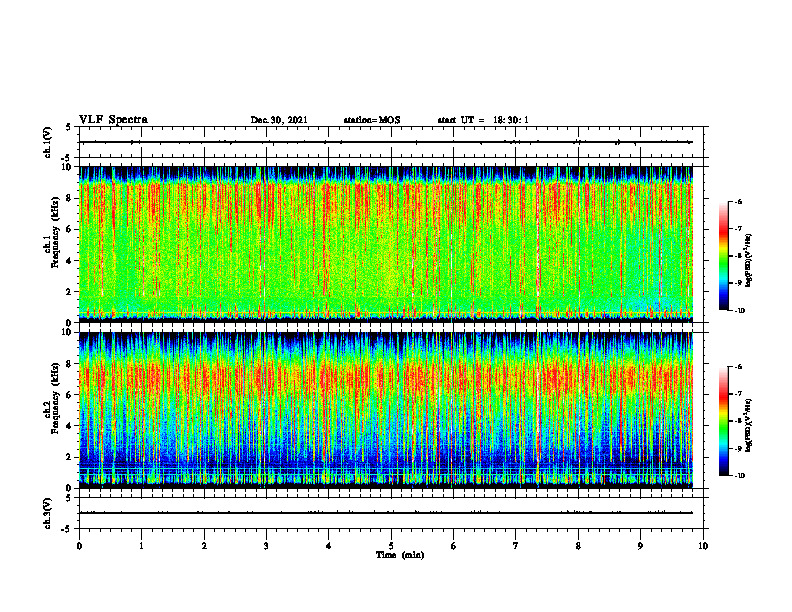Image resolution: width=792 pixels, height=612 pixels.
Task: Click the ch.1 spectrogram color scale bar
Action: click(723, 256)
